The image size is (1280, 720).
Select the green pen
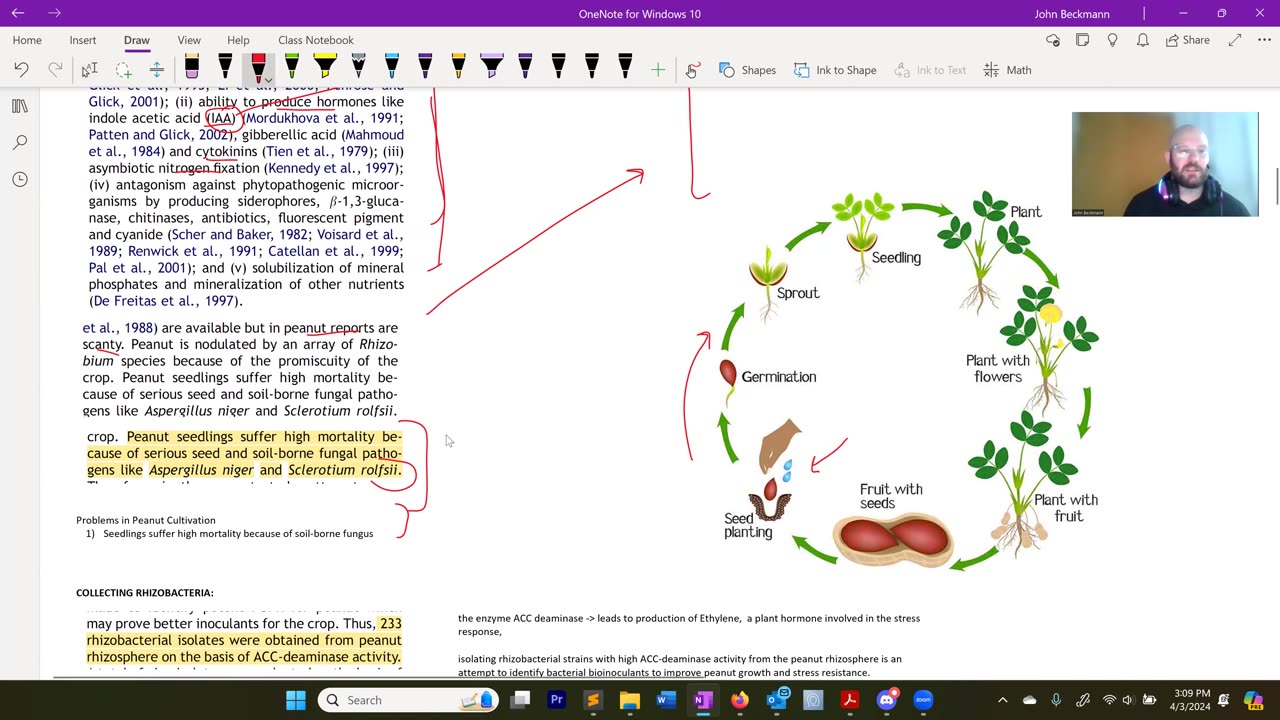tap(292, 68)
